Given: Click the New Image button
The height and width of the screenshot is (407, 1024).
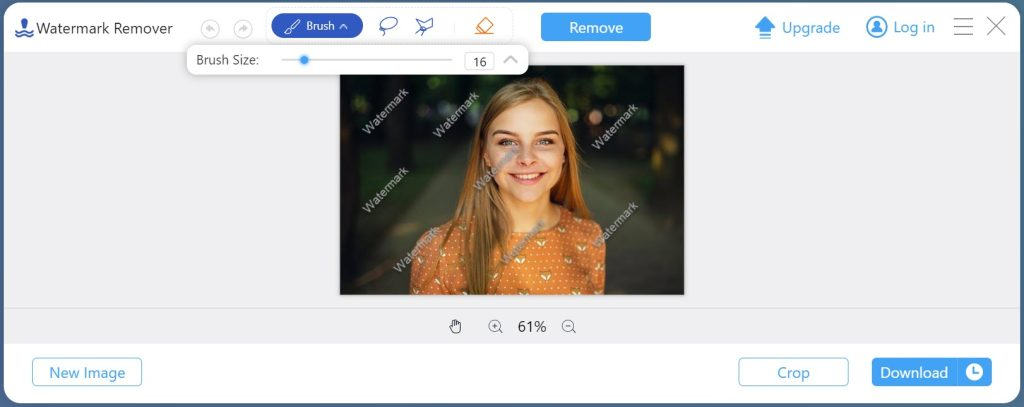Looking at the screenshot, I should [87, 372].
